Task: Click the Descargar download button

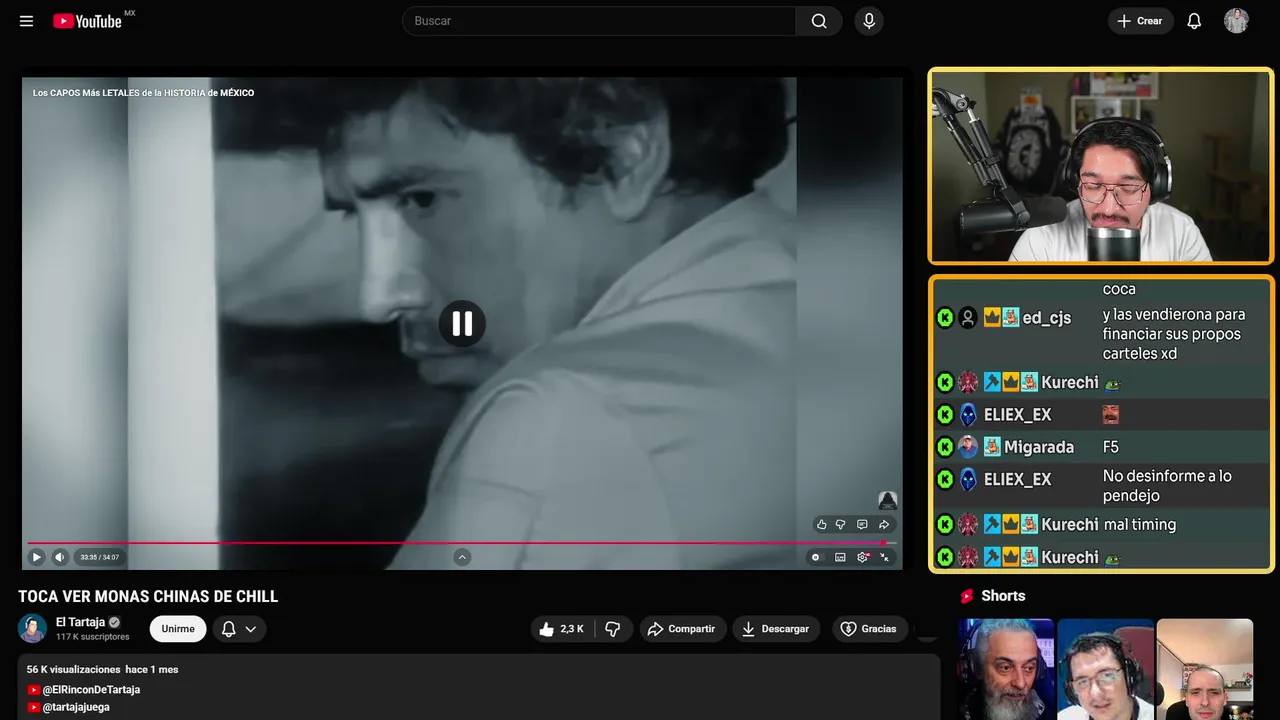Action: [776, 629]
